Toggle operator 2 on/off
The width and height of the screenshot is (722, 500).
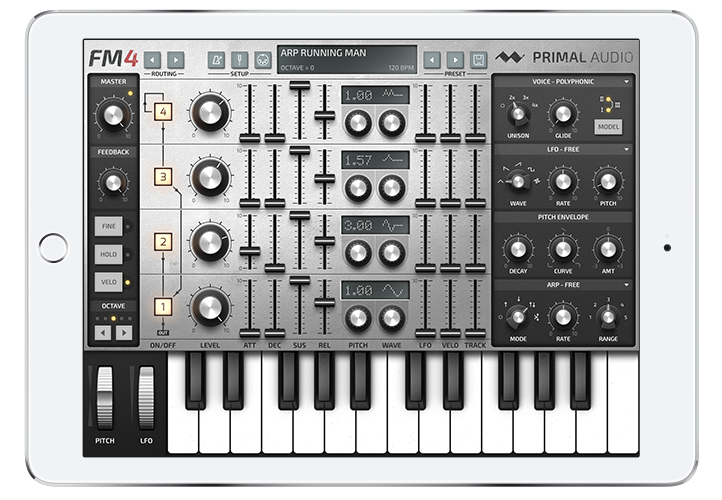163,242
